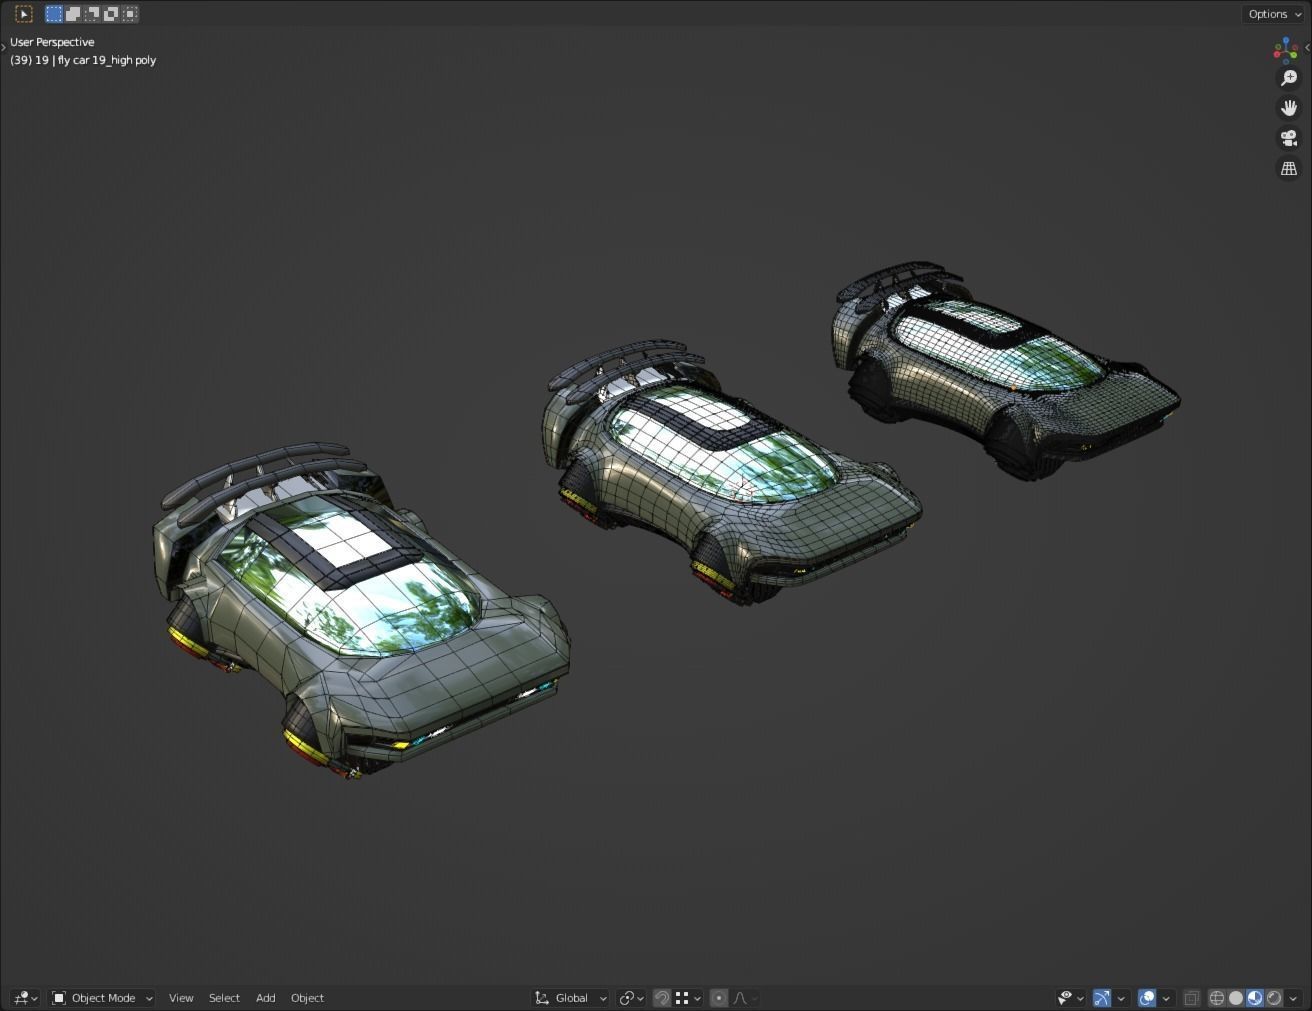Click the 'fly car 19_high poly' object text
The image size is (1312, 1011).
click(107, 60)
